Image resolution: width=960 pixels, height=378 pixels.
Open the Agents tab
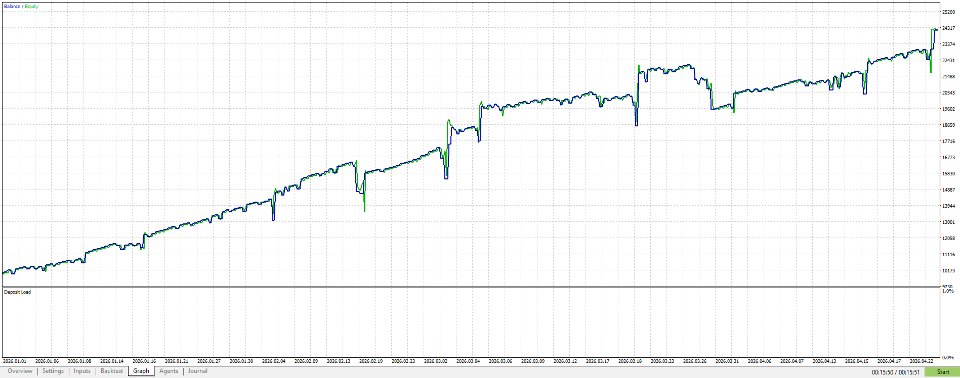coord(168,371)
